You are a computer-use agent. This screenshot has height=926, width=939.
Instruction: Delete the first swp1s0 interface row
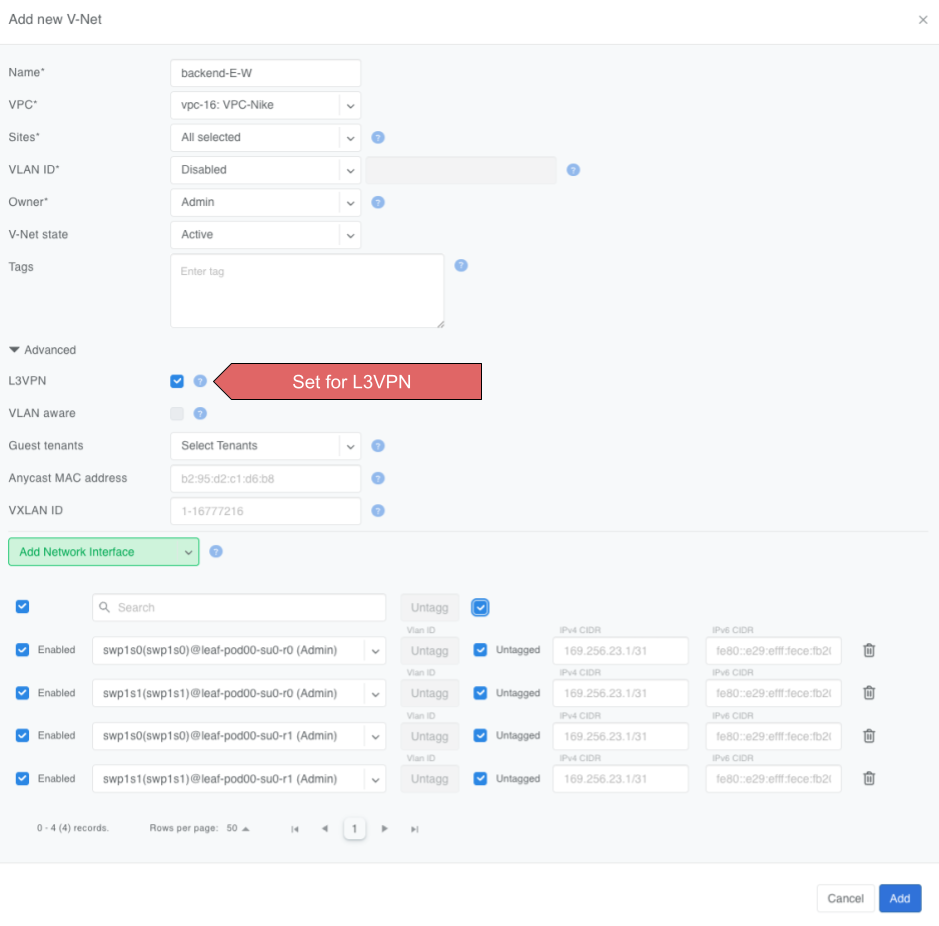click(868, 650)
